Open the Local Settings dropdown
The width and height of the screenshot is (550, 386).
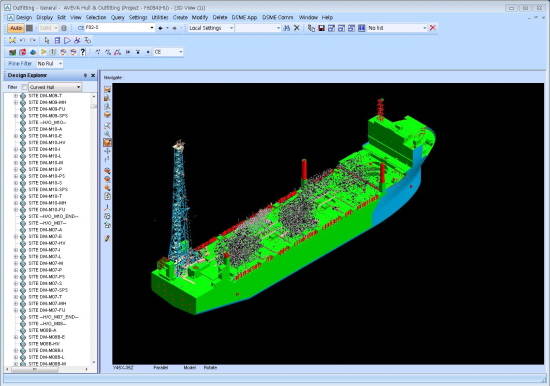click(211, 28)
